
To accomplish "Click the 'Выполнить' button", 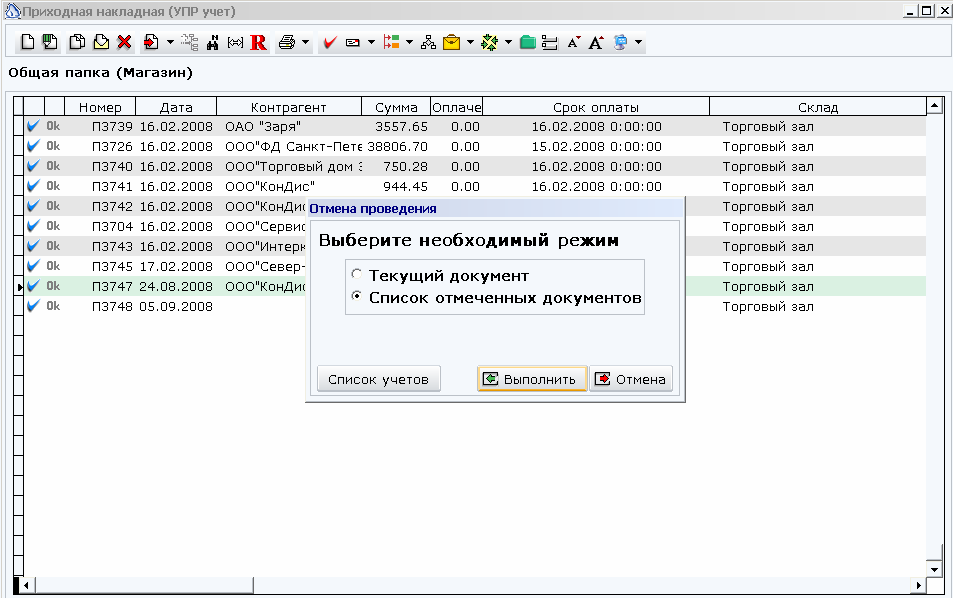I will tap(532, 379).
